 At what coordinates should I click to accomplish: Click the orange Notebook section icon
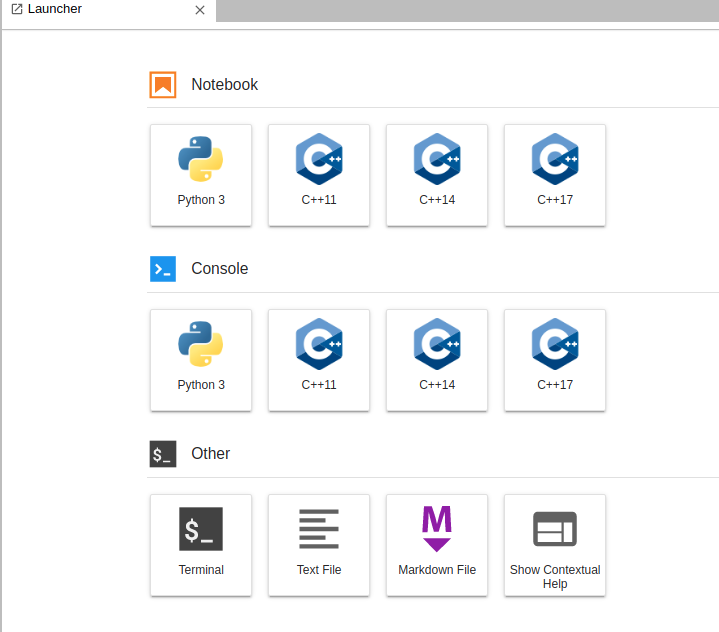163,85
